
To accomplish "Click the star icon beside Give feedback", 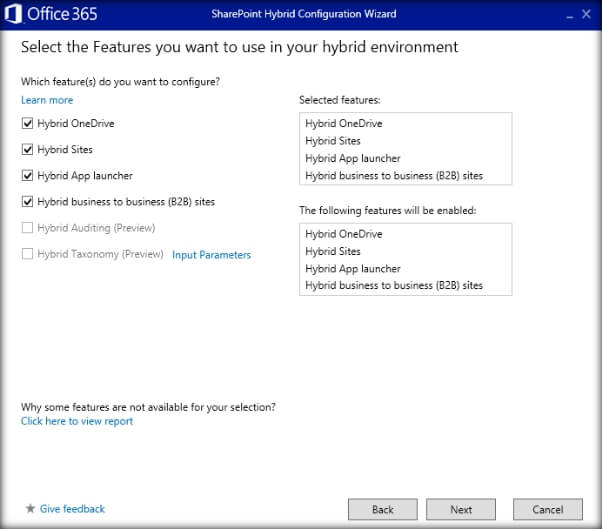I will 30,509.
